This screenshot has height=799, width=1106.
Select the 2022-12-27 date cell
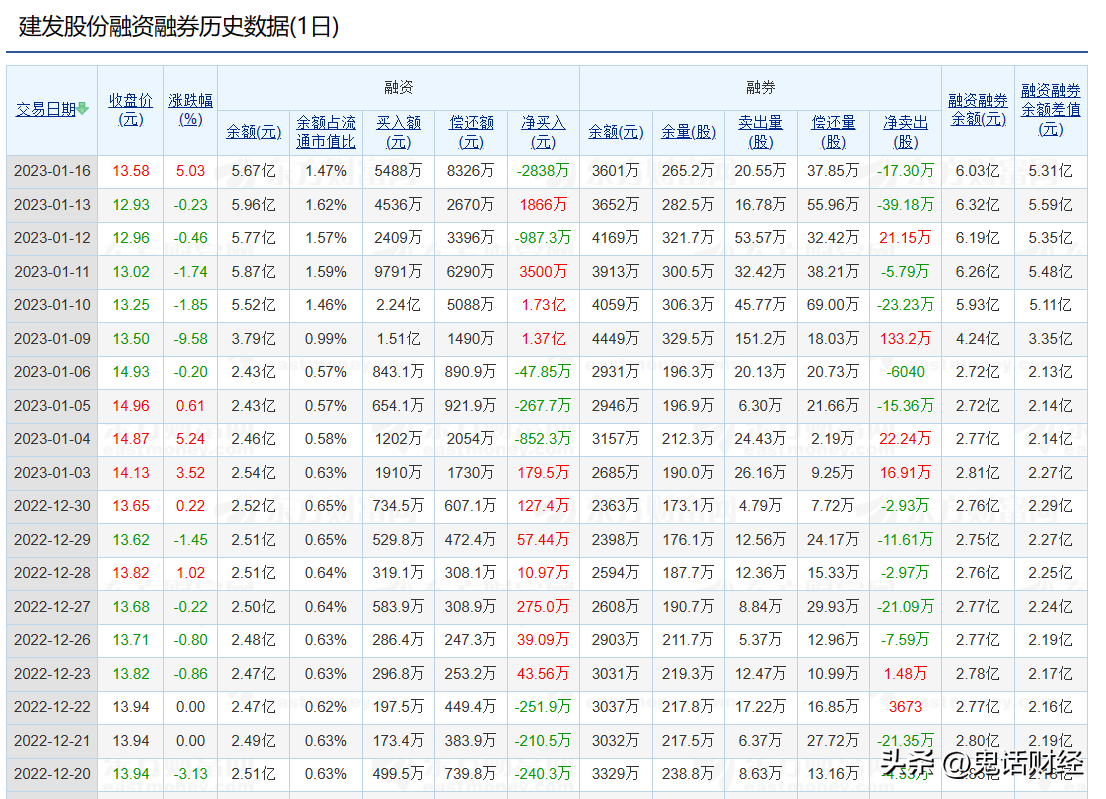pos(52,606)
